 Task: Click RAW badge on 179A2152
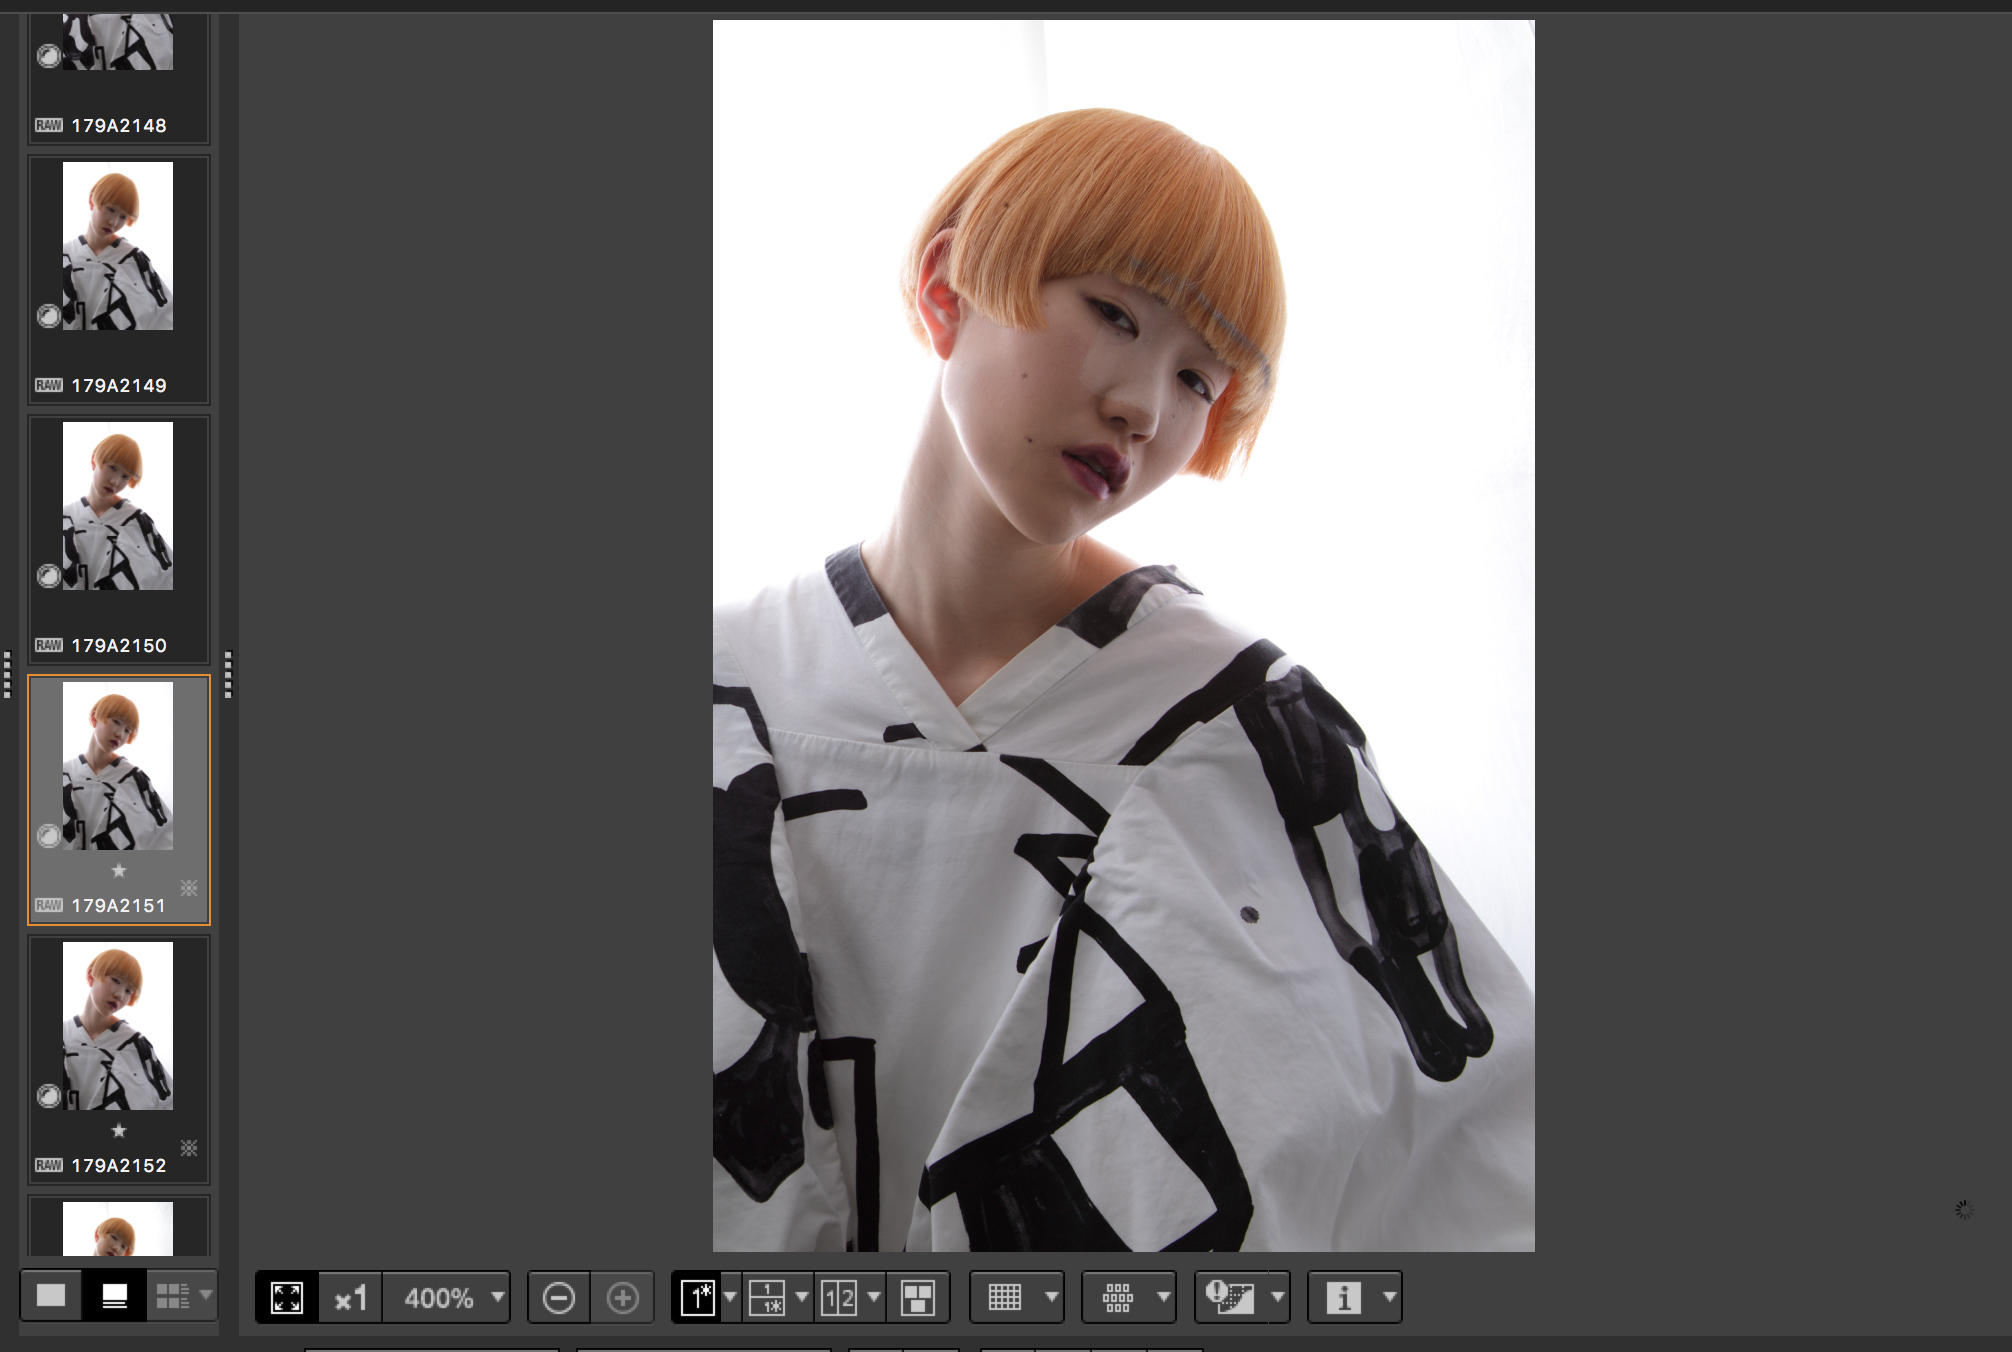pos(49,1165)
